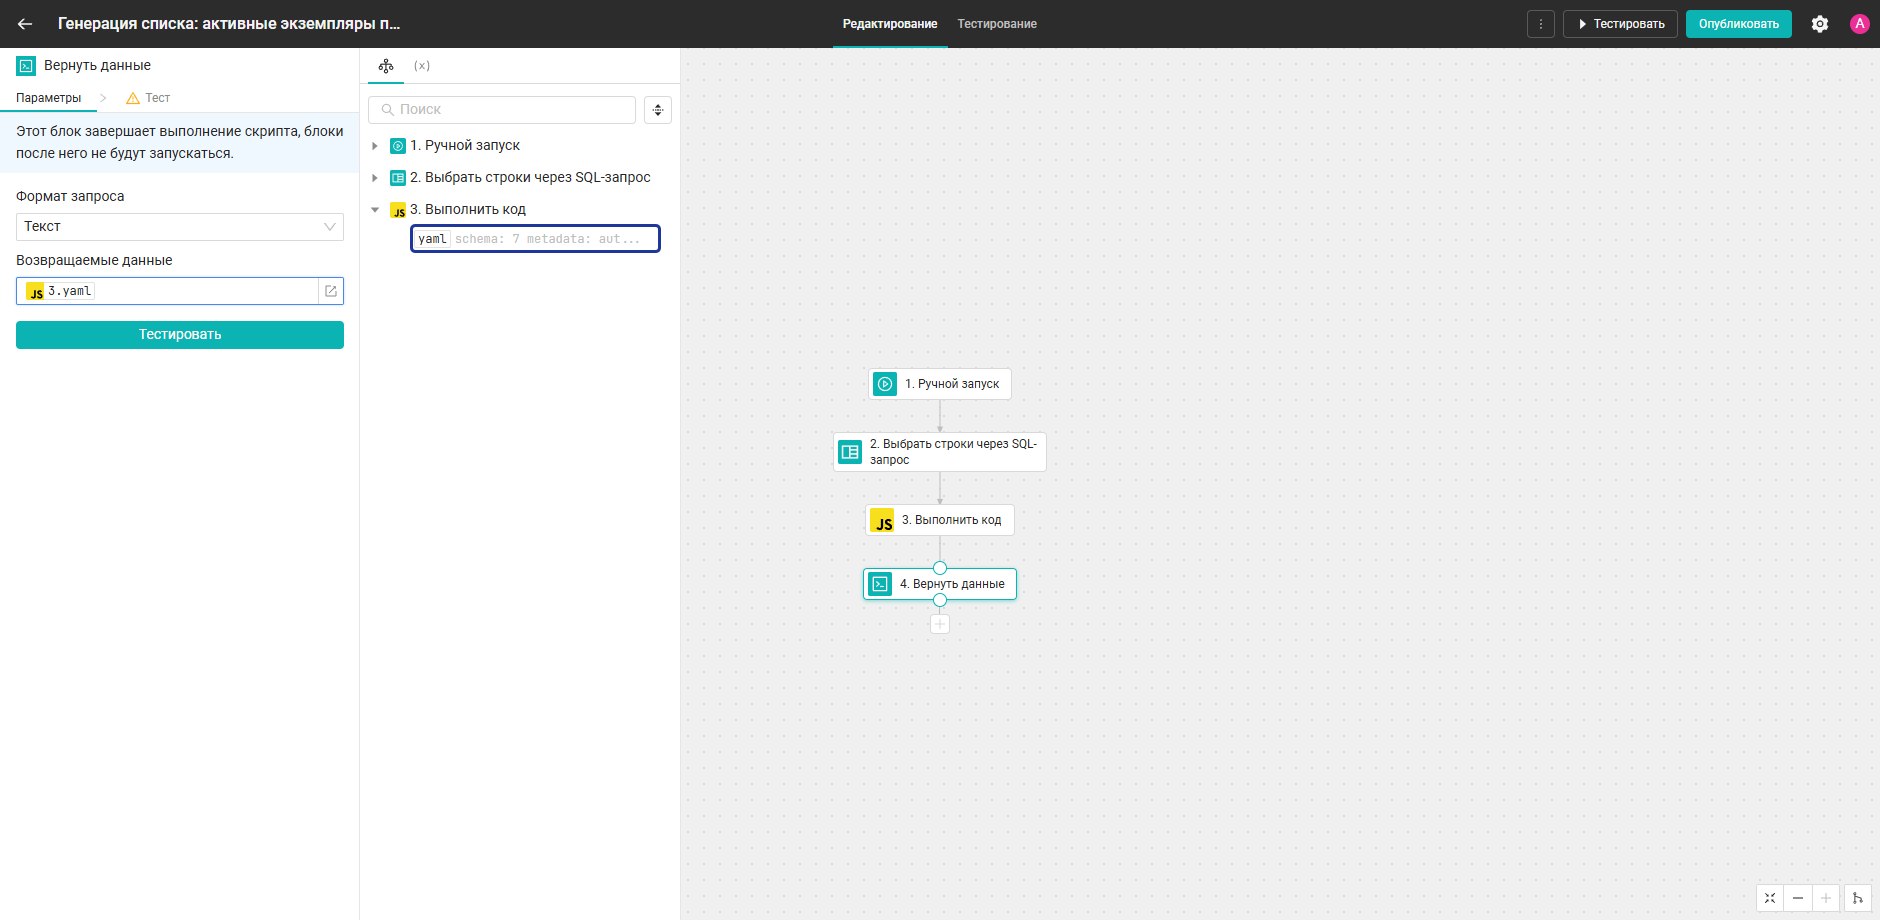Fit canvas to screen icon
The width and height of the screenshot is (1880, 920).
click(1770, 898)
